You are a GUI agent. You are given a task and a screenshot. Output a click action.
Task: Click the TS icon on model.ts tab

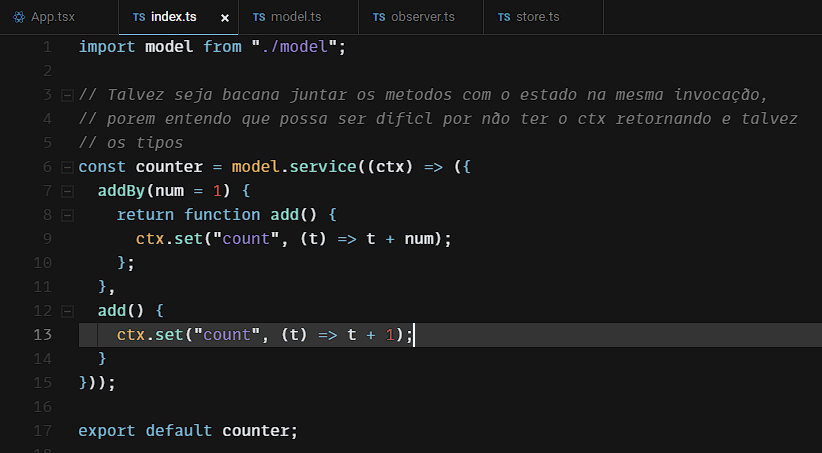(259, 18)
